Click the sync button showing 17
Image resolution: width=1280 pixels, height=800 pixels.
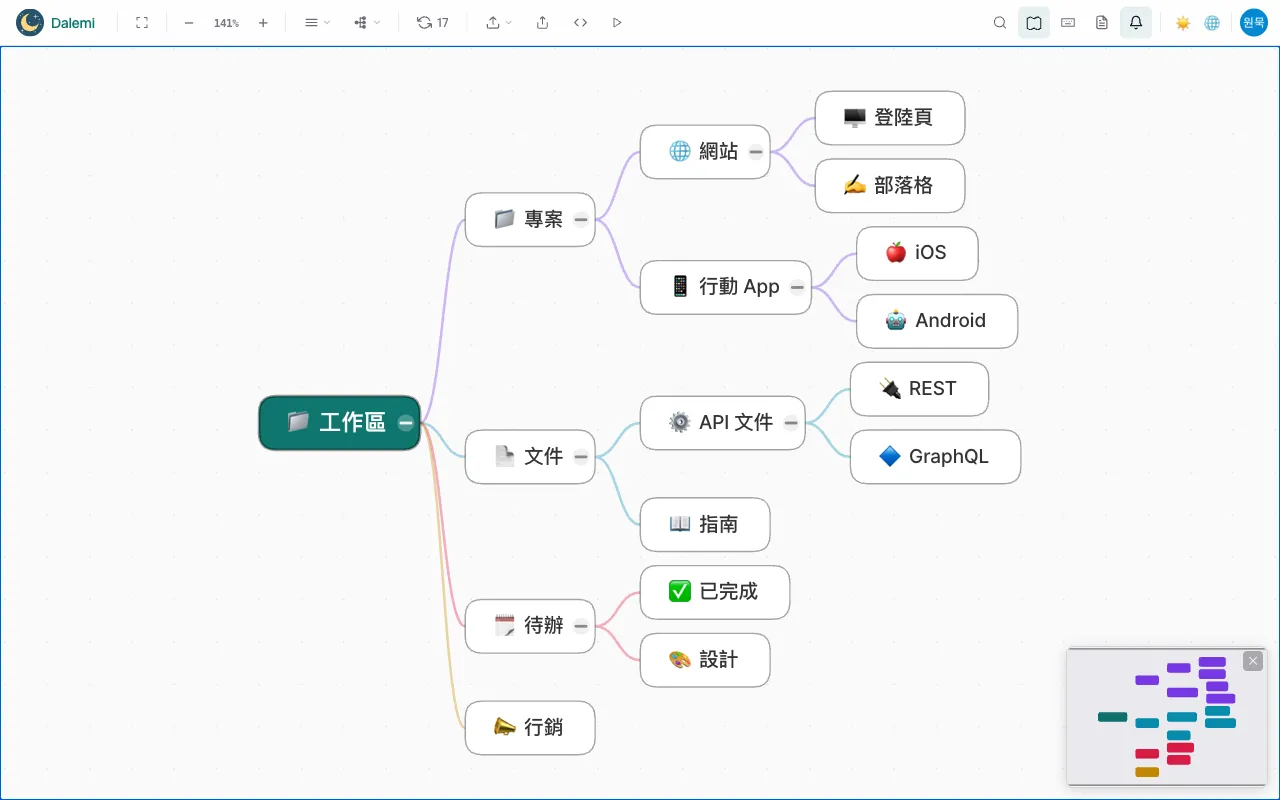pos(433,22)
